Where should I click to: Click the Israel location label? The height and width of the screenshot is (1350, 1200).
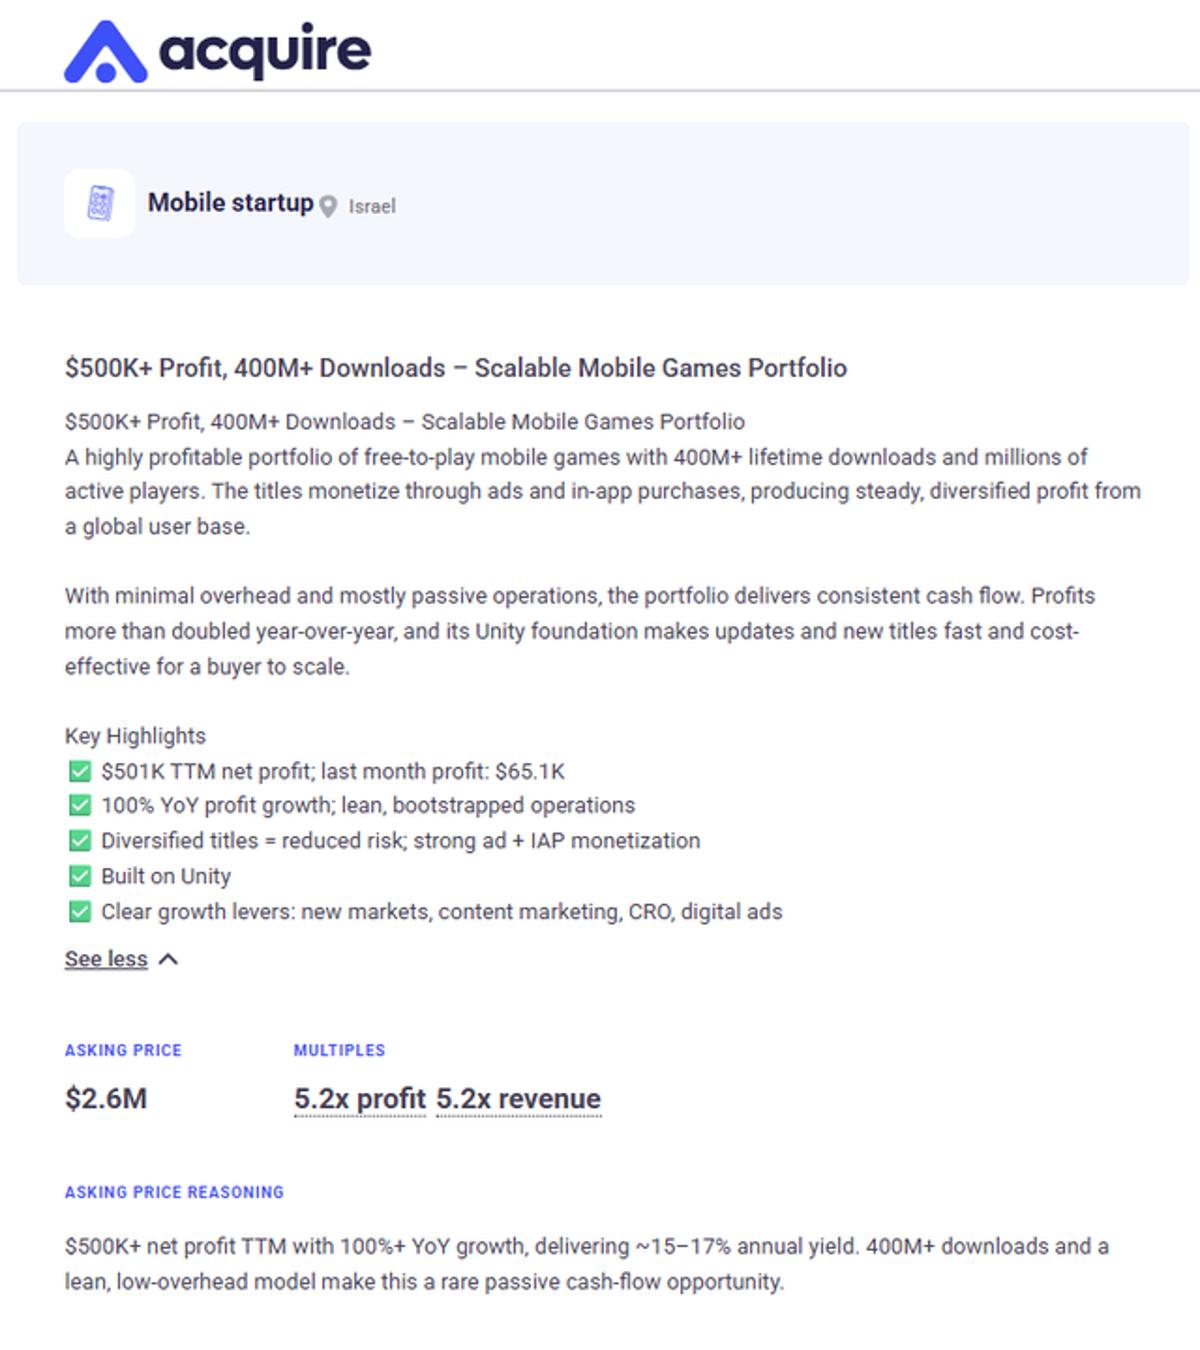coord(372,206)
